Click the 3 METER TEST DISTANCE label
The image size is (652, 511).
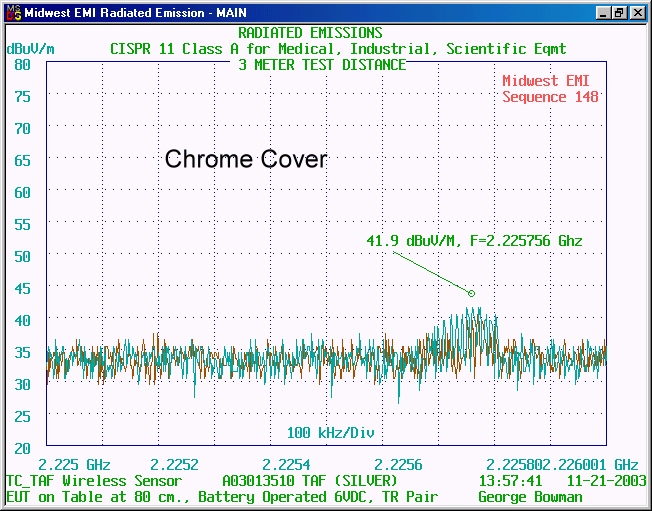pos(322,65)
